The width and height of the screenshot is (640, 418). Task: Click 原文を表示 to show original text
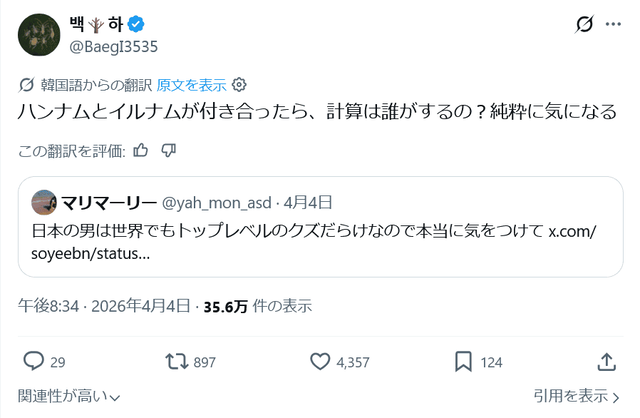pyautogui.click(x=191, y=85)
